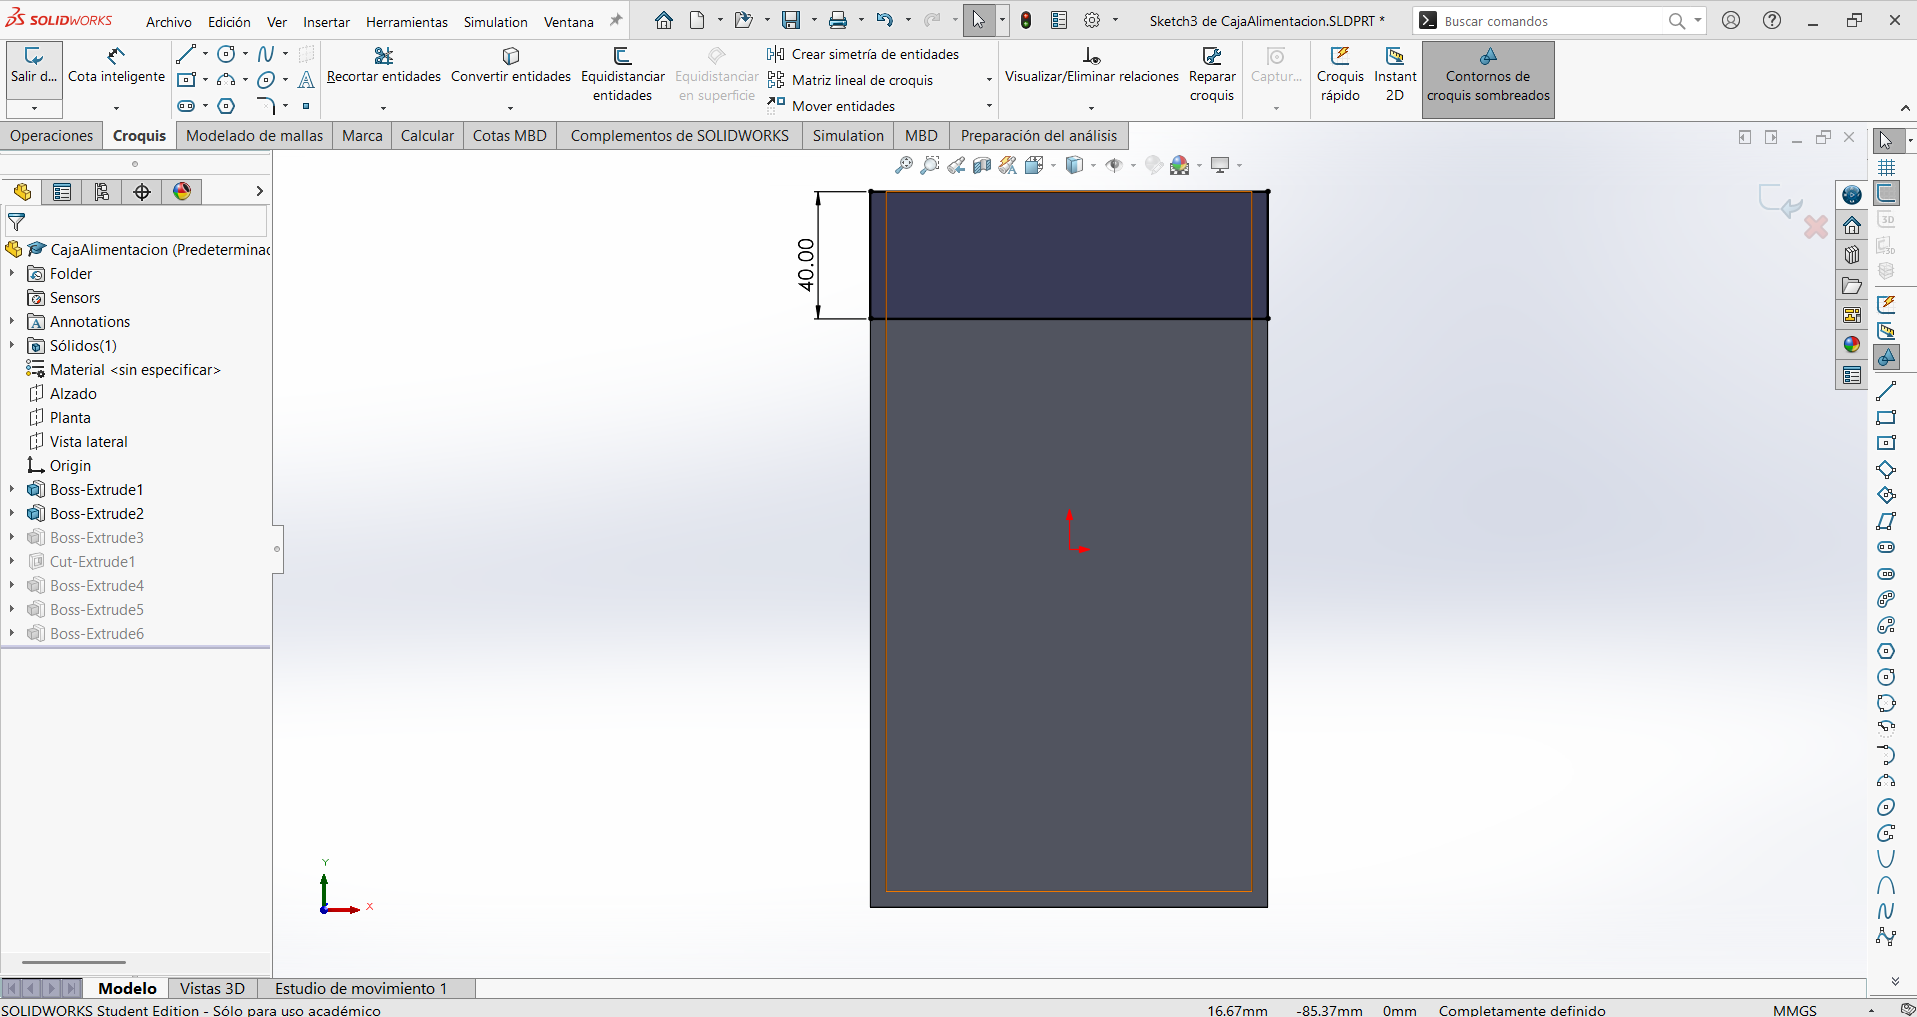The width and height of the screenshot is (1917, 1017).
Task: Open Undo history dropdown arrow
Action: 907,21
